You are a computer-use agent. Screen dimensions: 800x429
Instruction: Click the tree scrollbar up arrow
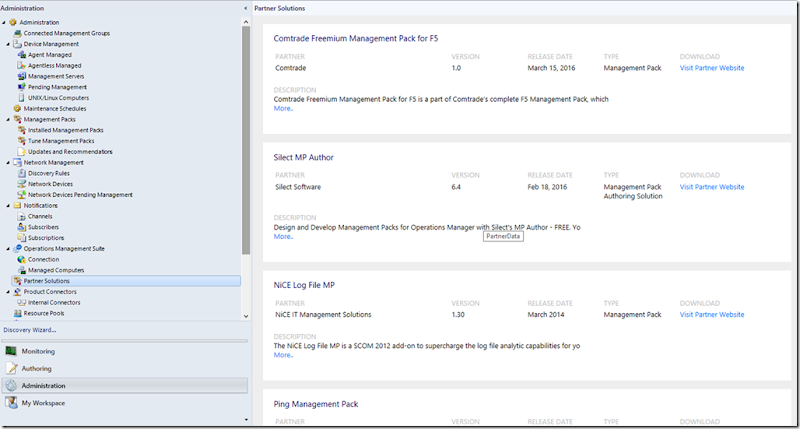[246, 22]
